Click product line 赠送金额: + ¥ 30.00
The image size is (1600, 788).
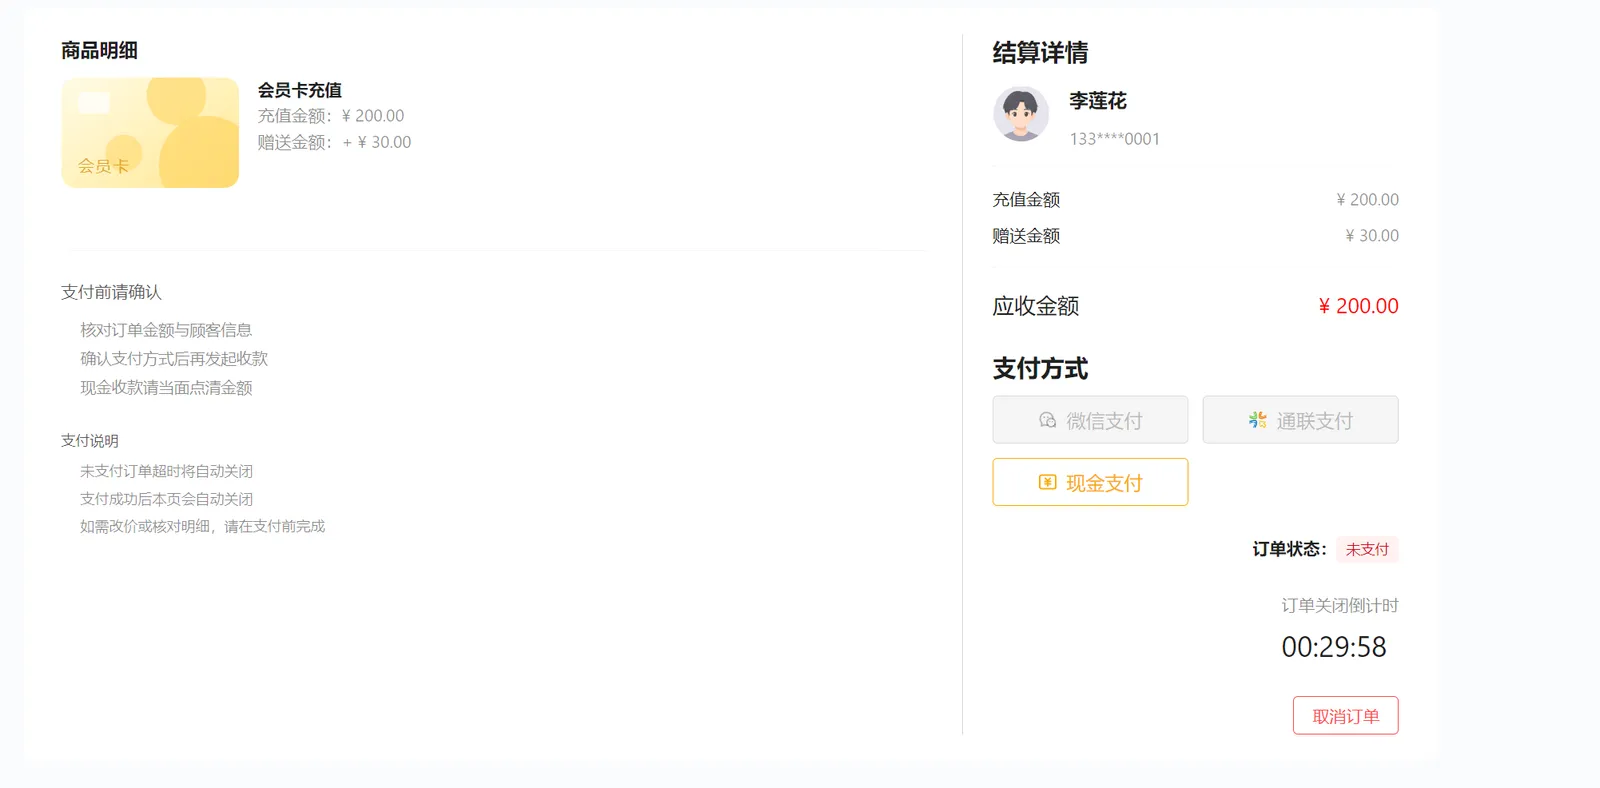(334, 142)
